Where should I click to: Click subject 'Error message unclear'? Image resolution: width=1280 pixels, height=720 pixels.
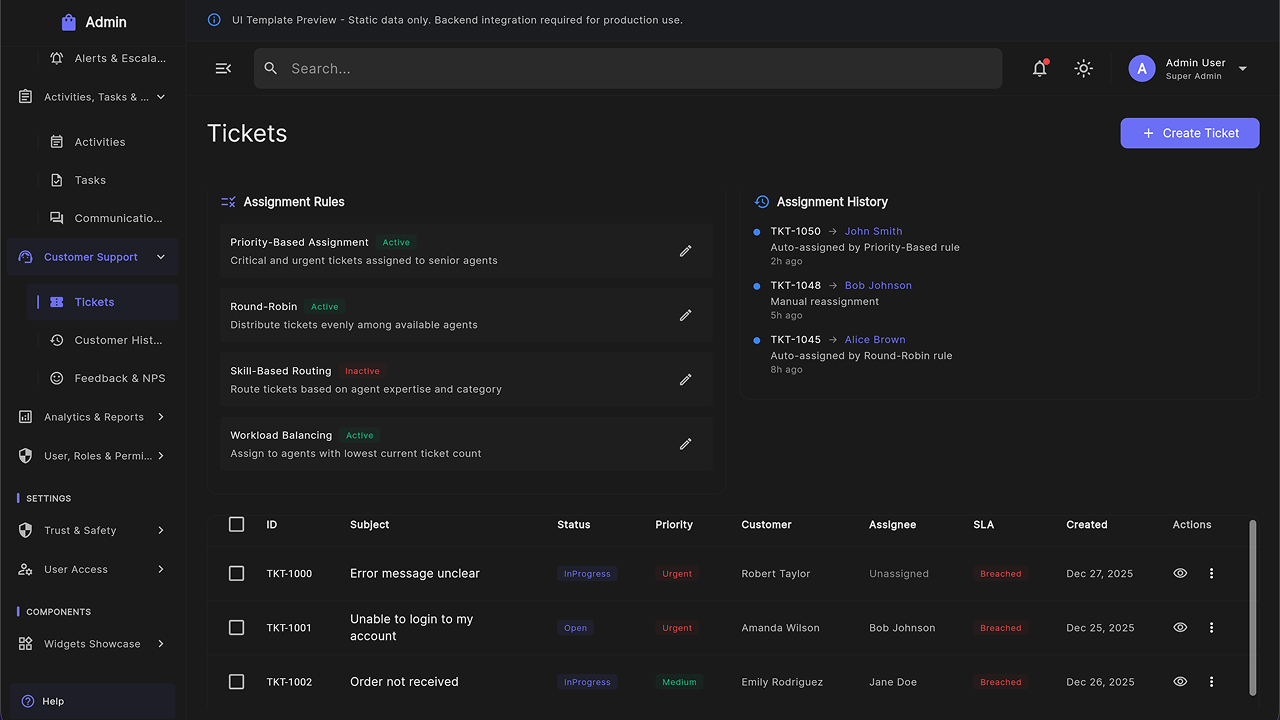coord(415,573)
